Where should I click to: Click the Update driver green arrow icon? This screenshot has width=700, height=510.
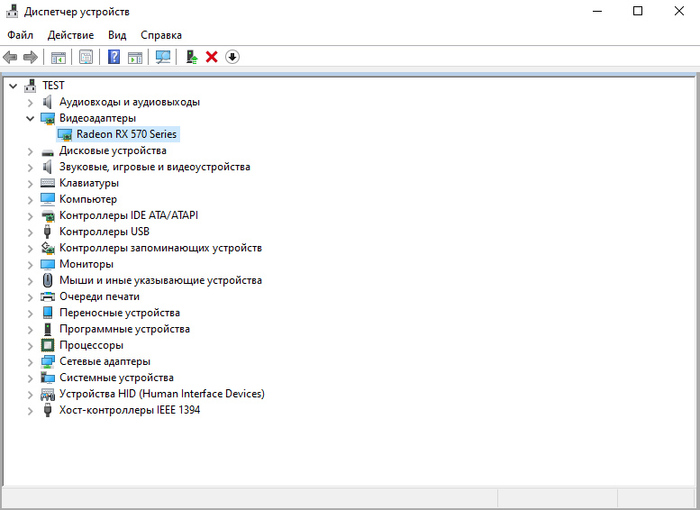191,57
